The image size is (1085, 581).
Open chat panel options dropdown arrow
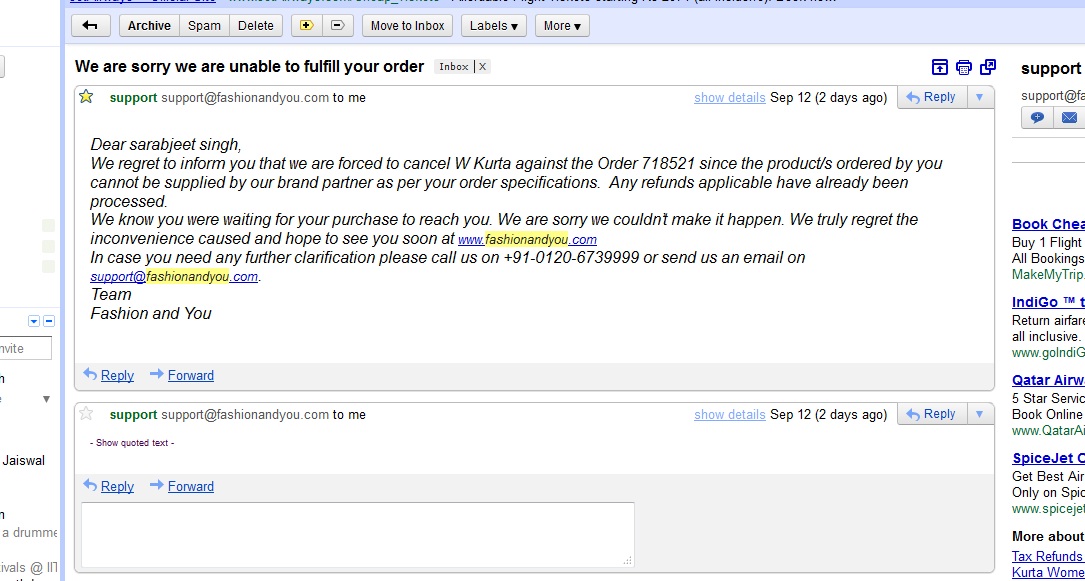pyautogui.click(x=34, y=321)
